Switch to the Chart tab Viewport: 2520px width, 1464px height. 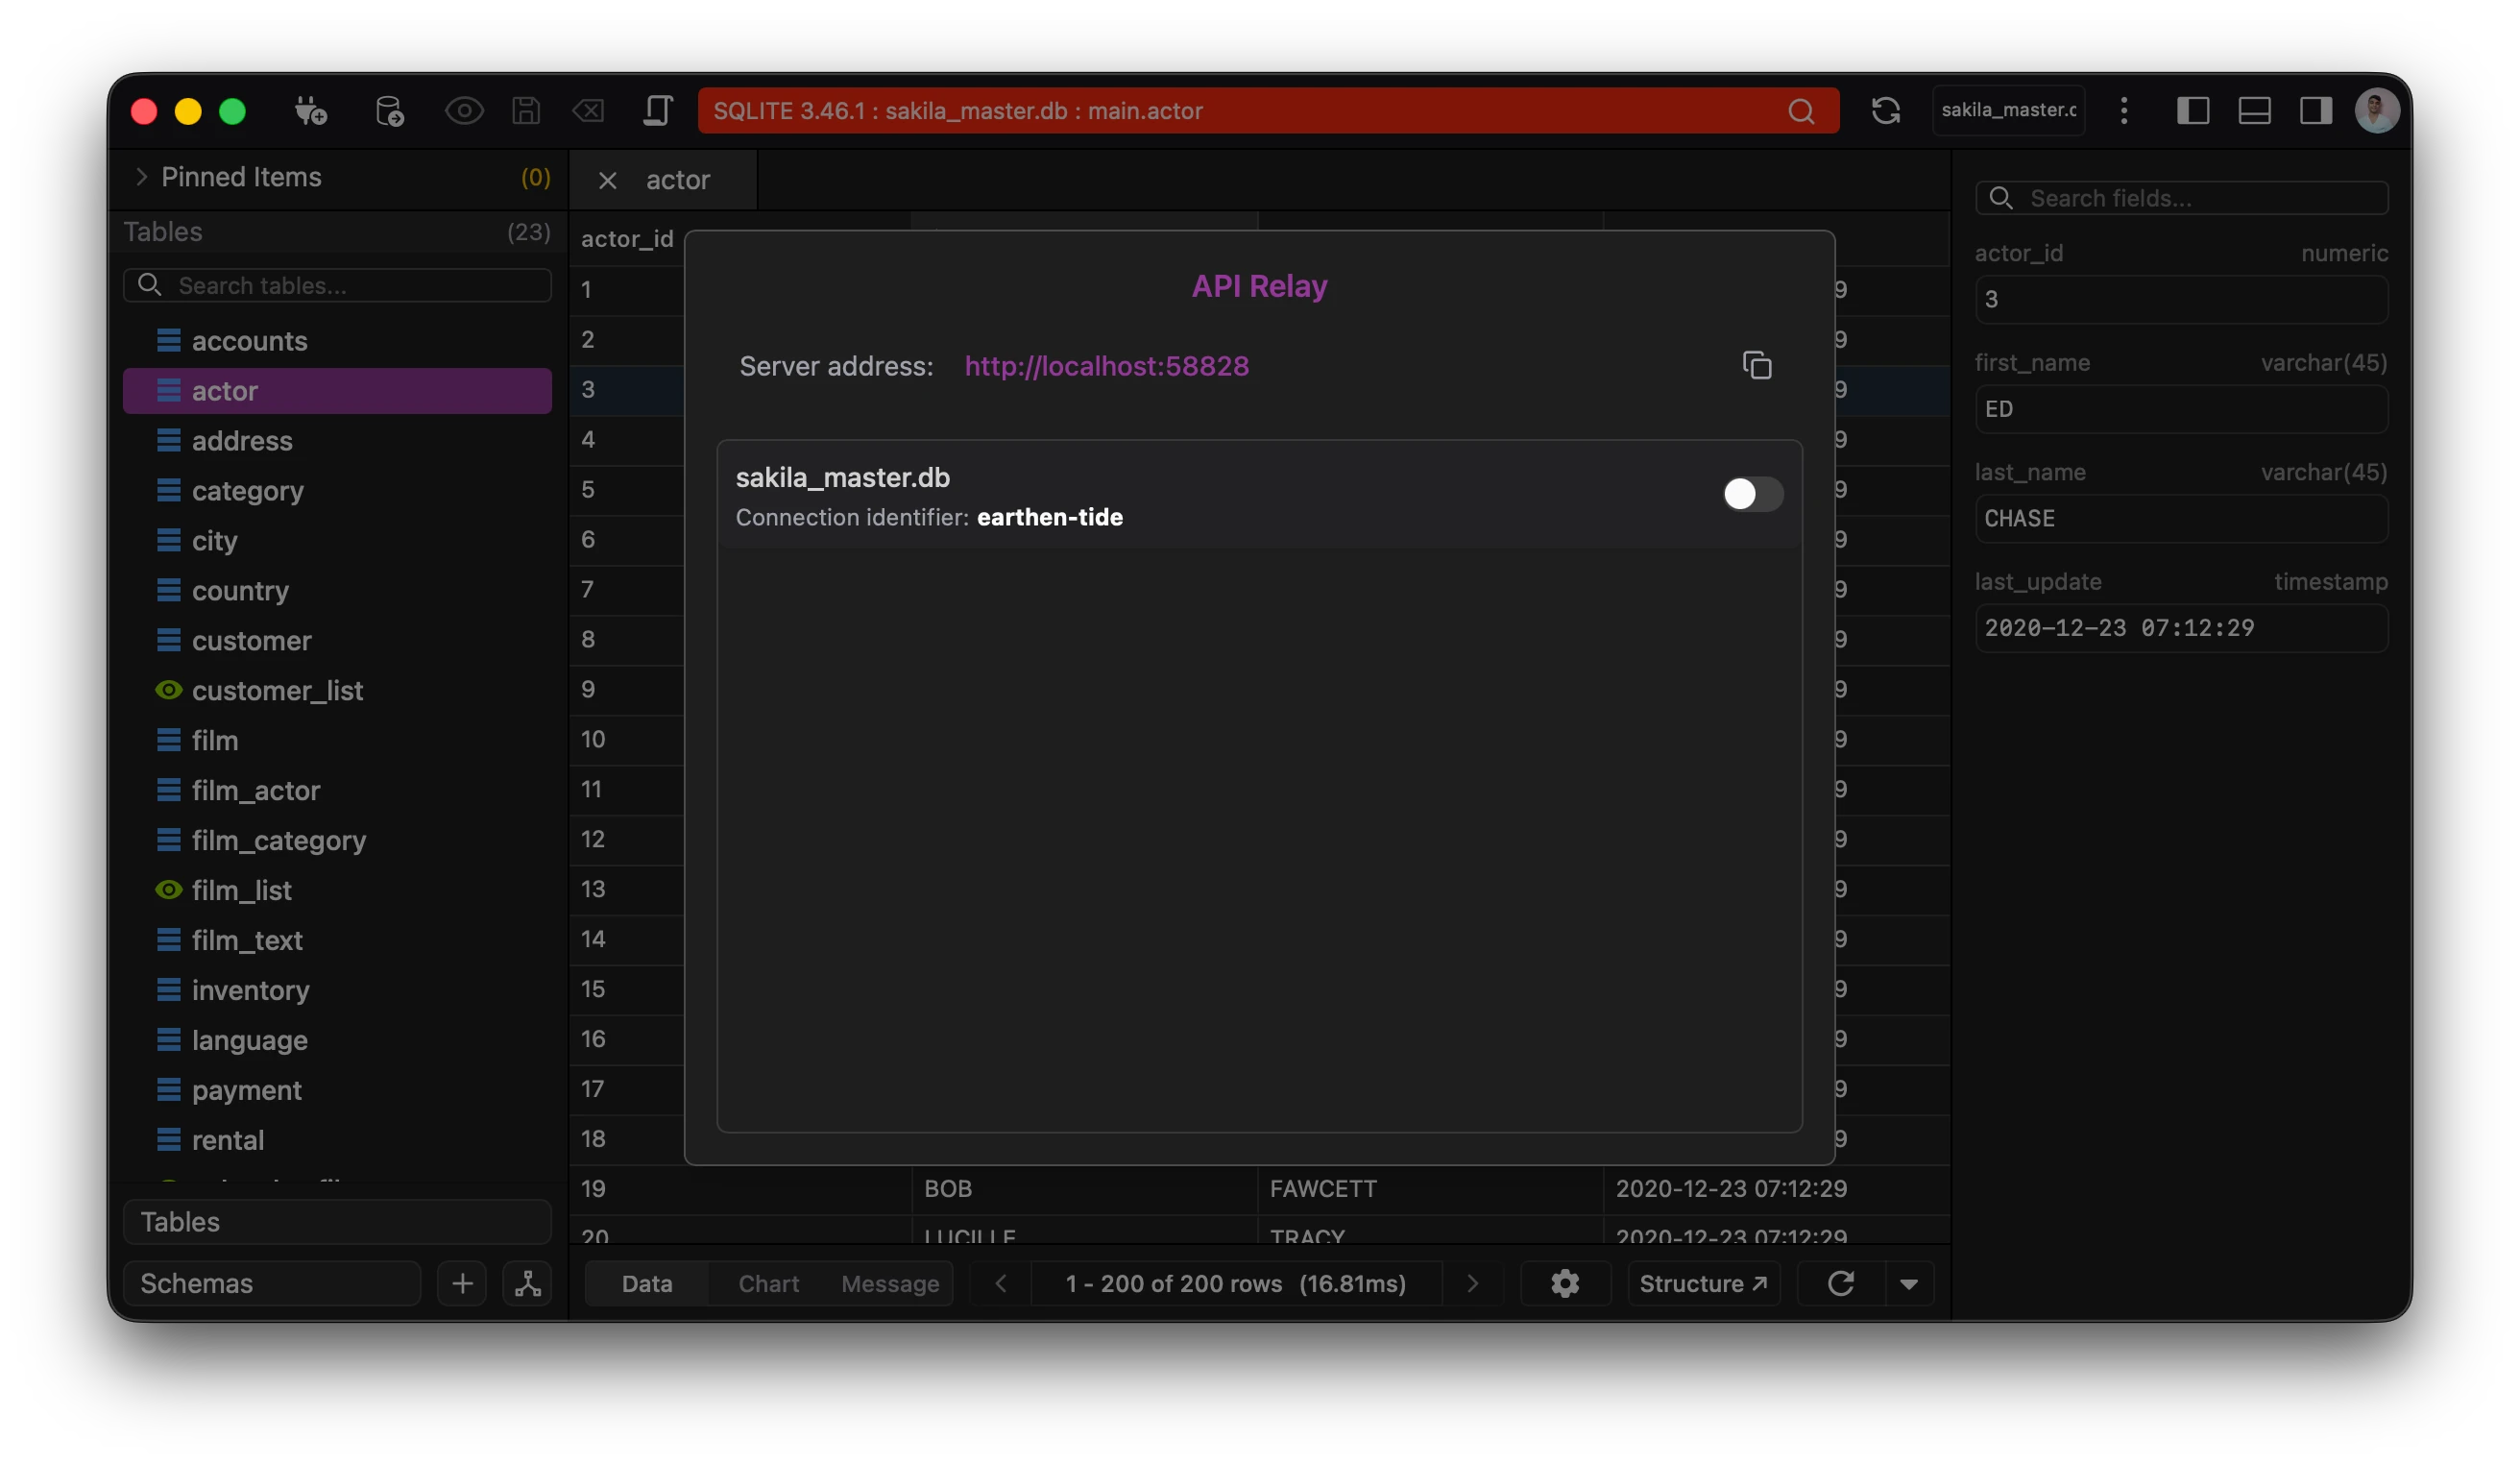click(767, 1284)
